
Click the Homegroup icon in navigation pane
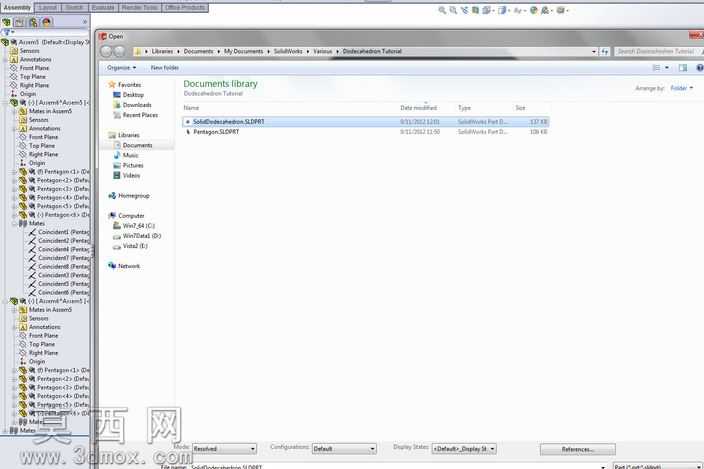[112, 196]
